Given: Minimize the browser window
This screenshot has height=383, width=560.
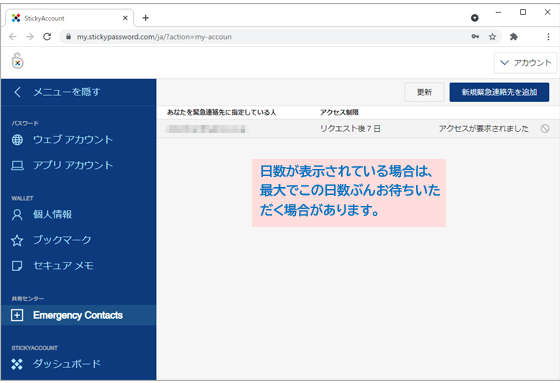Looking at the screenshot, I should pos(499,12).
